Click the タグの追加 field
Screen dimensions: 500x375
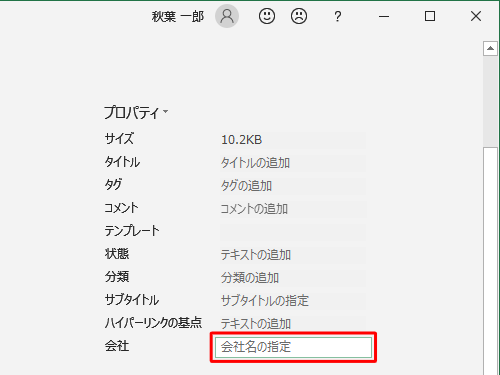pyautogui.click(x=293, y=186)
